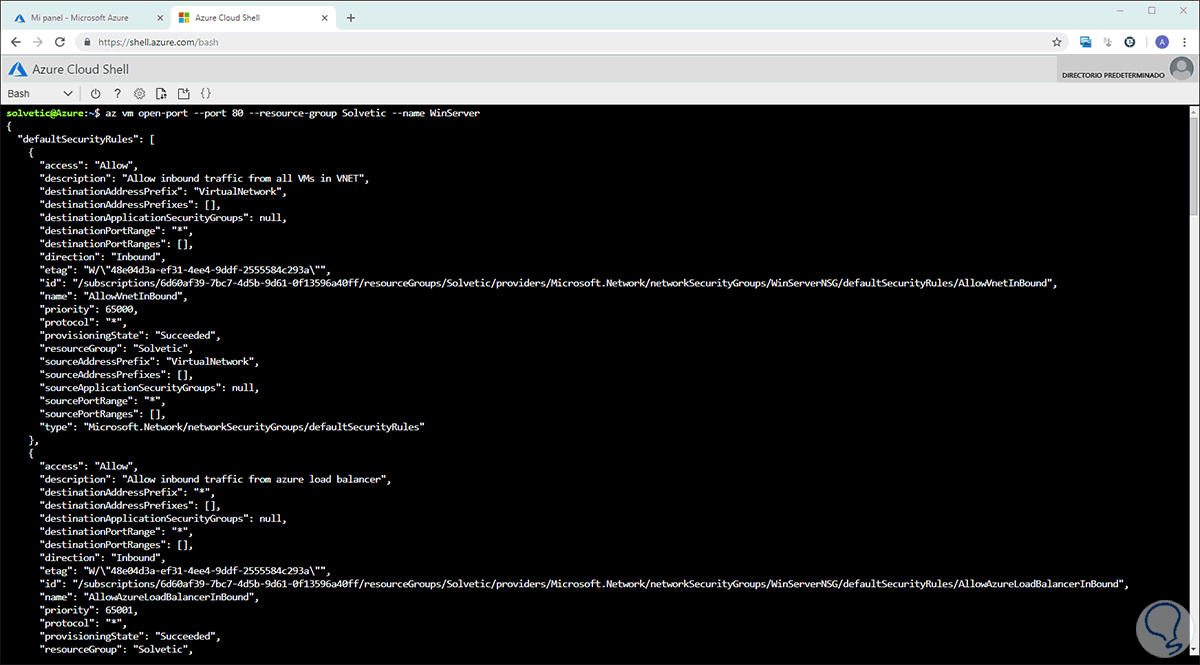Click the Azure Cloud Shell title text
Screen dimensions: 1200x665
pos(82,69)
